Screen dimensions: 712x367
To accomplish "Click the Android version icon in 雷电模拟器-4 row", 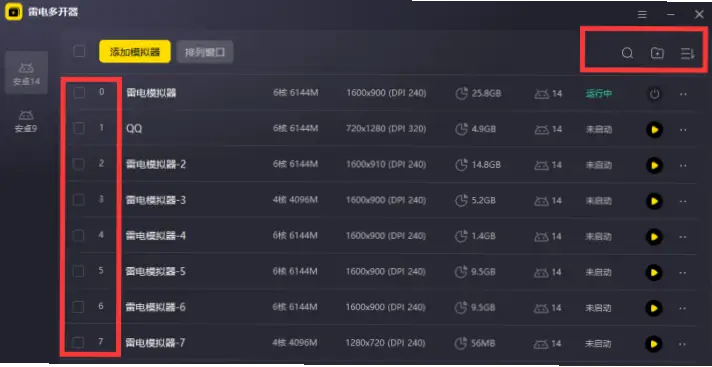I will point(541,237).
